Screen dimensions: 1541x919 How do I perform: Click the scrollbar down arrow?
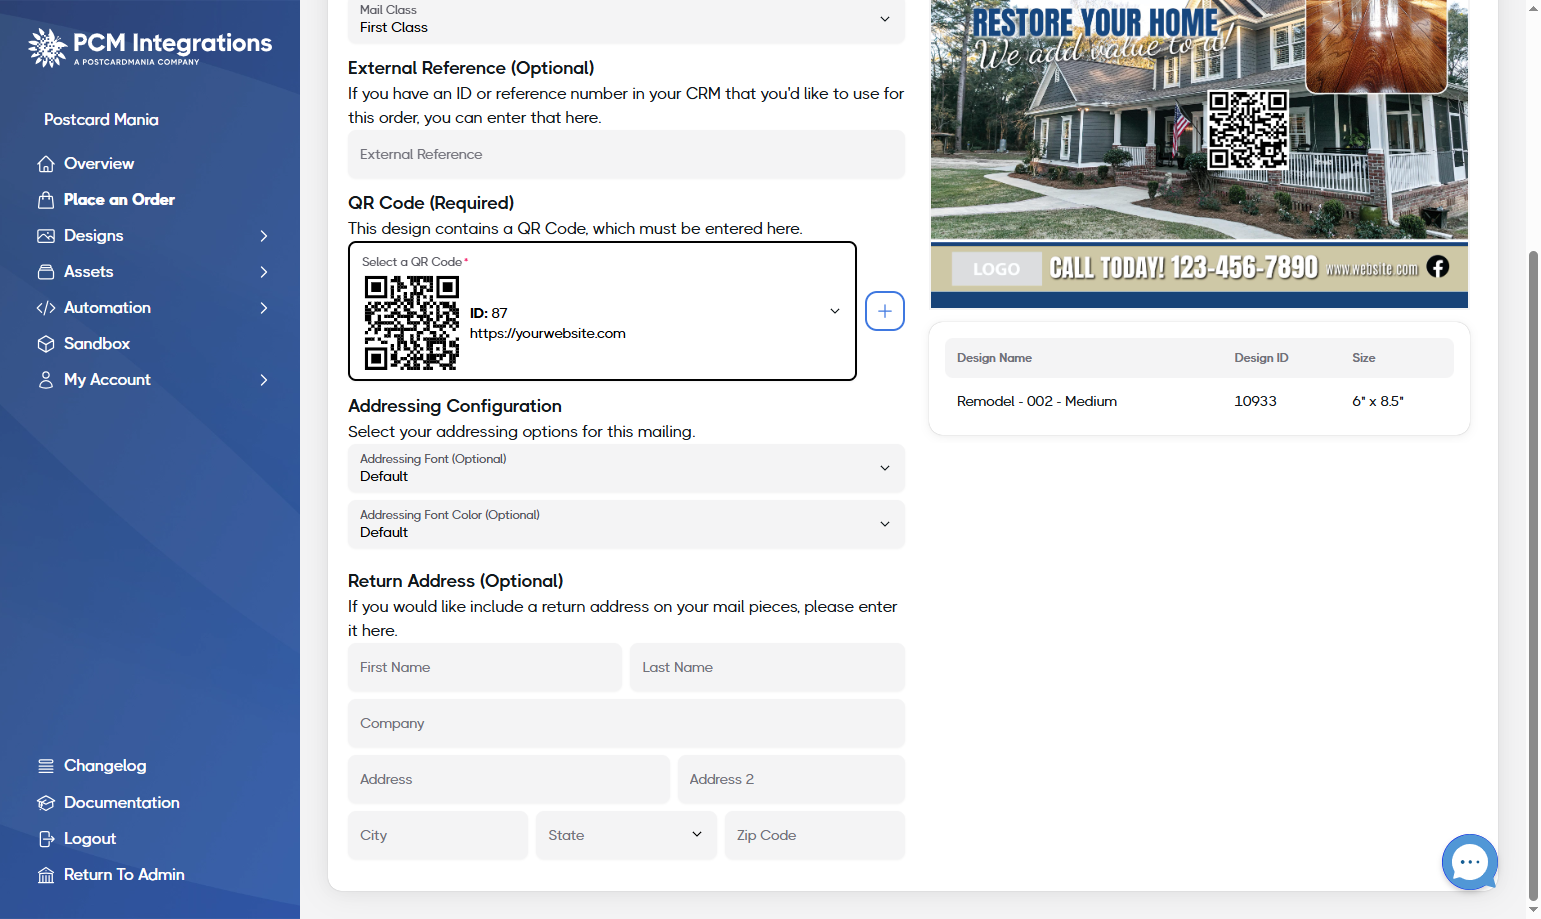[1533, 911]
